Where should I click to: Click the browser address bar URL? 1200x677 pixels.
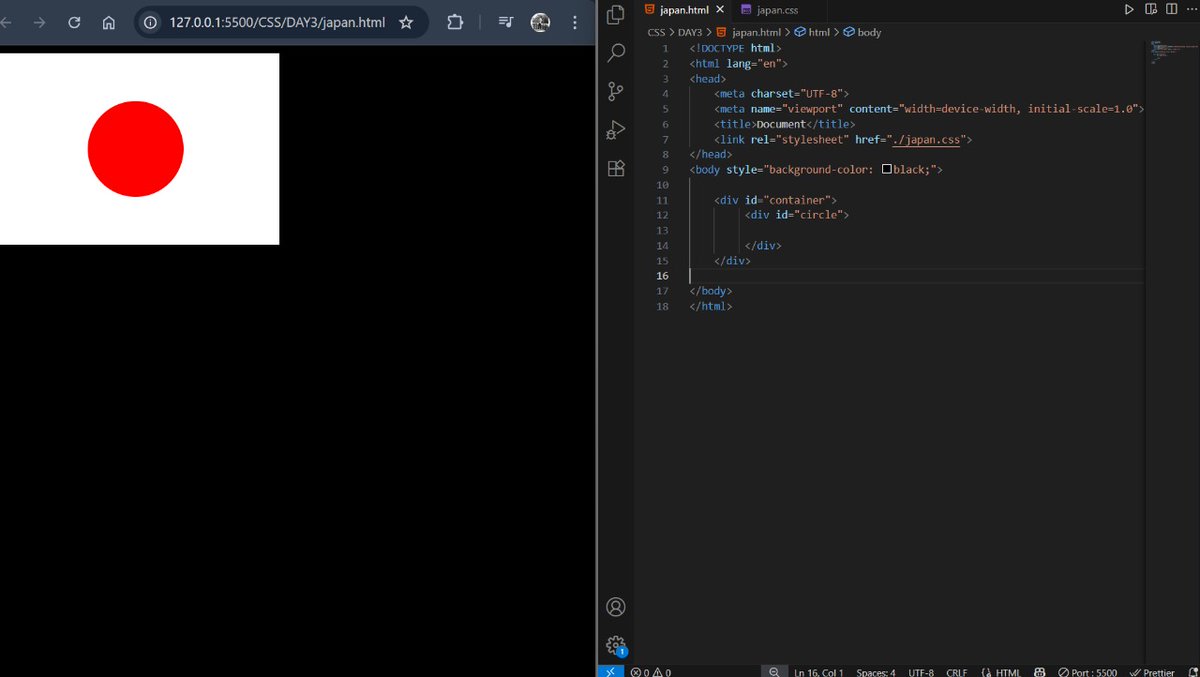click(277, 22)
